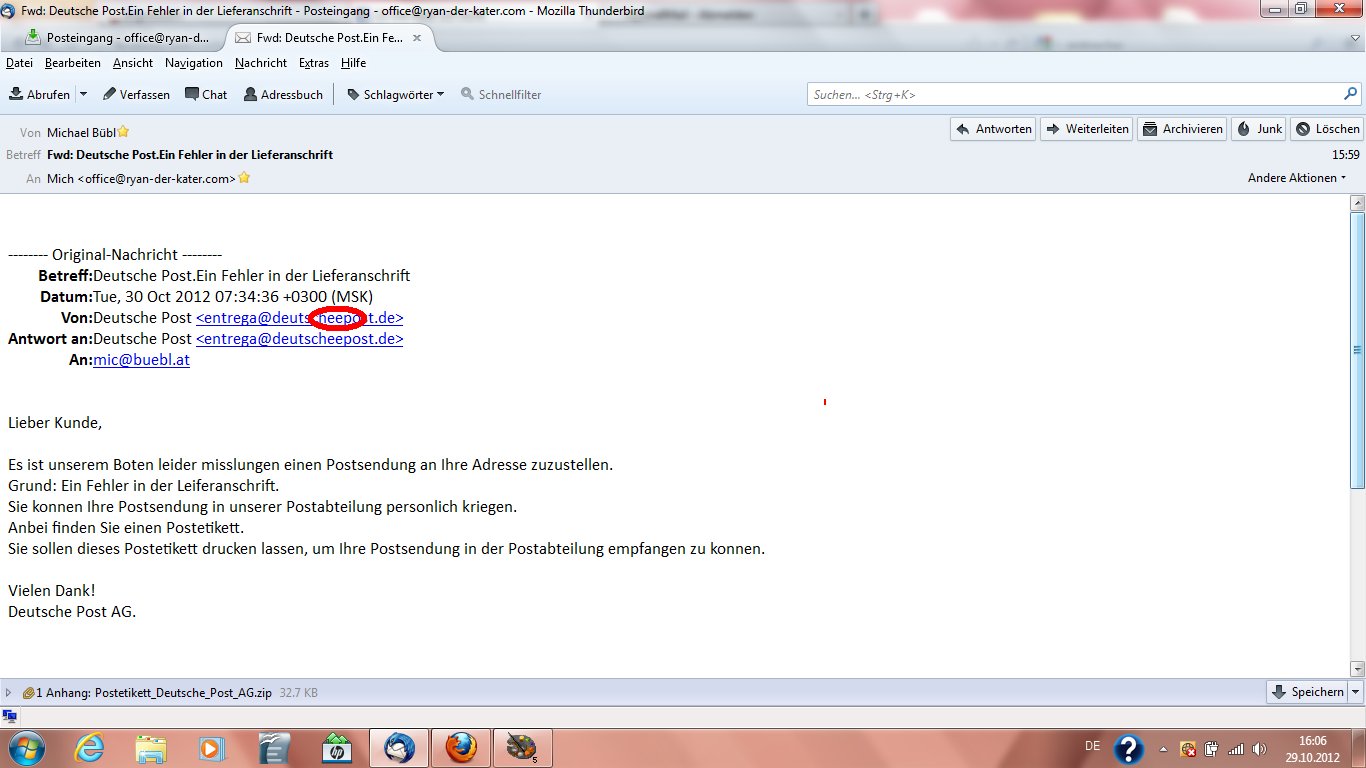Click the blue help question mark icon

pyautogui.click(x=1129, y=749)
